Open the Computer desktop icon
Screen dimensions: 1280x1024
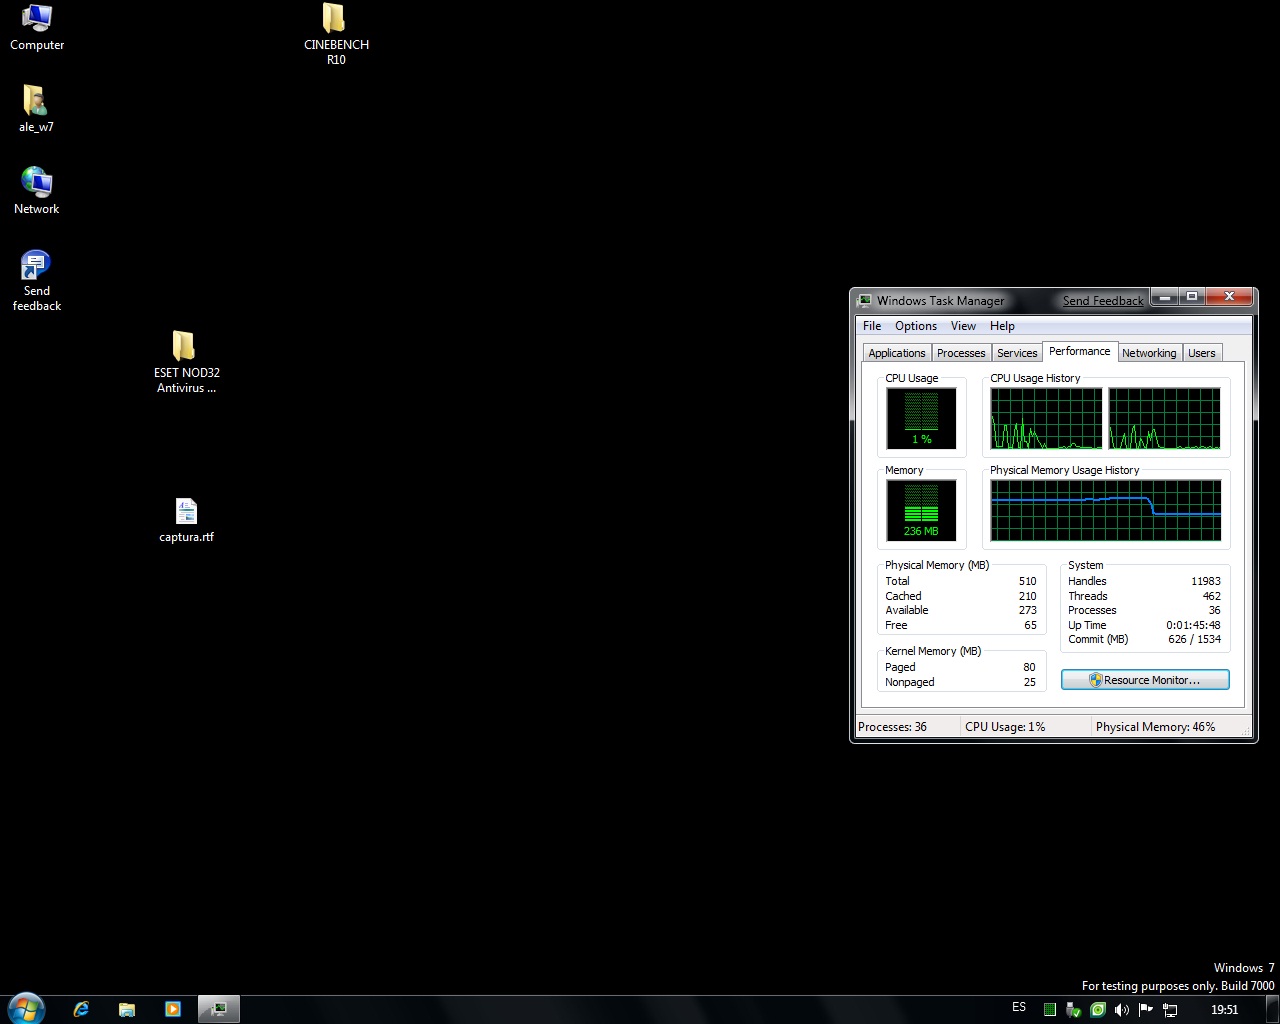coord(37,27)
